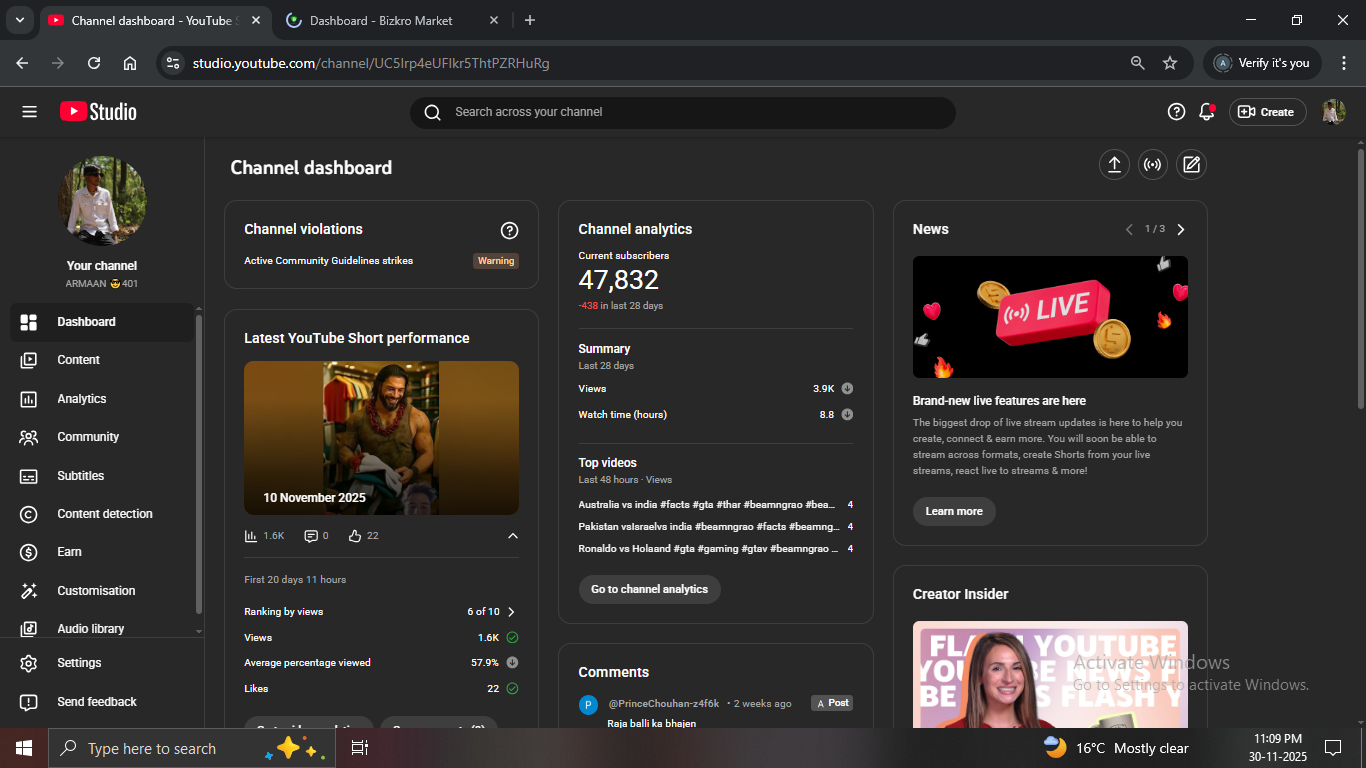Click the help question mark in header
Viewport: 1366px width, 768px height.
1176,112
